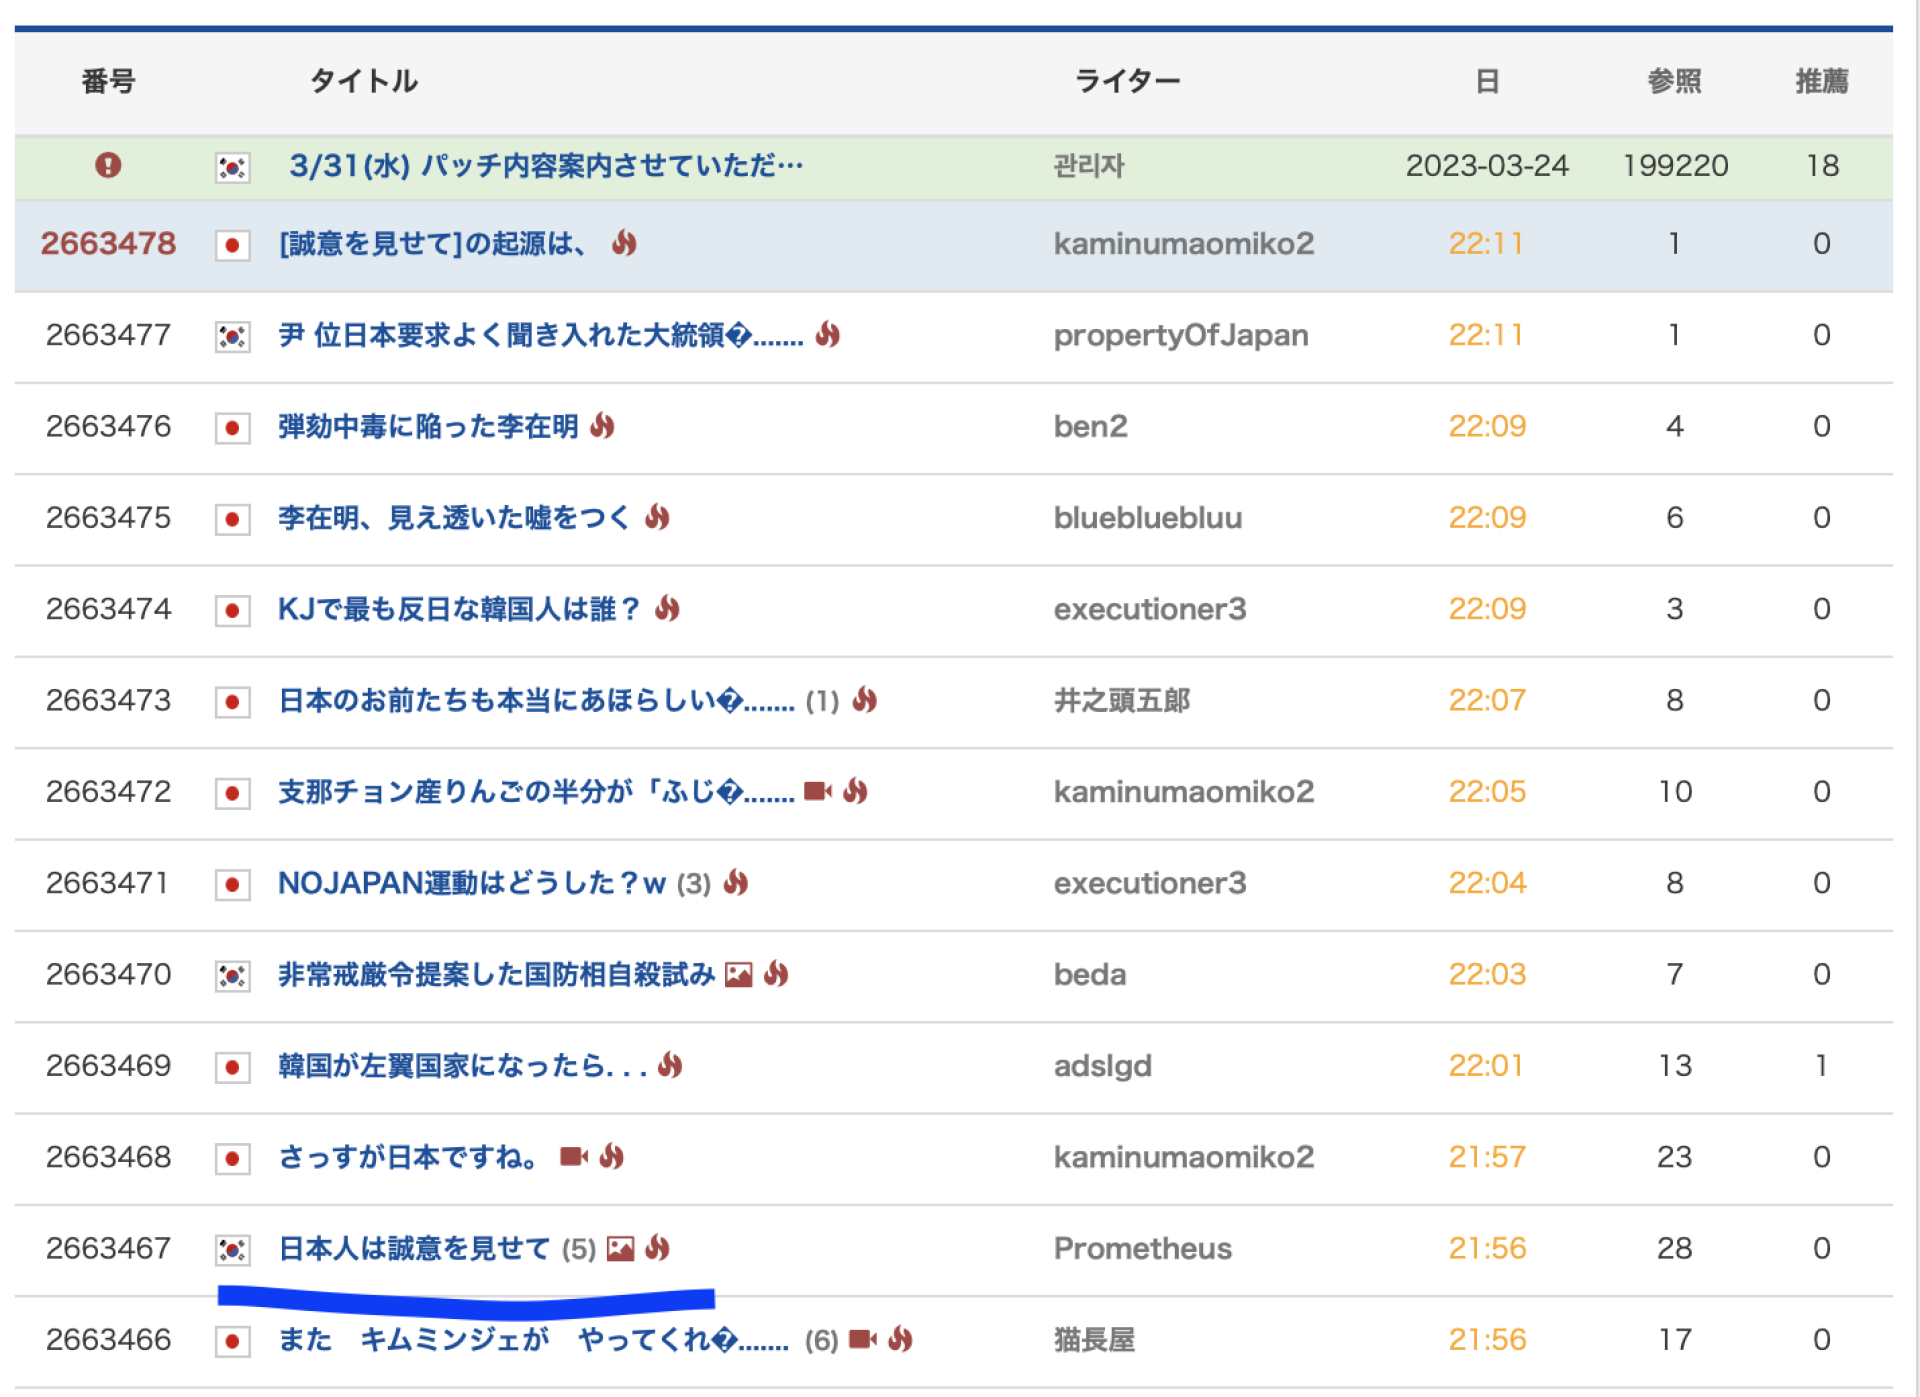Open post 李在明、見え透いた嘘をつく
This screenshot has height=1397, width=1920.
point(455,517)
